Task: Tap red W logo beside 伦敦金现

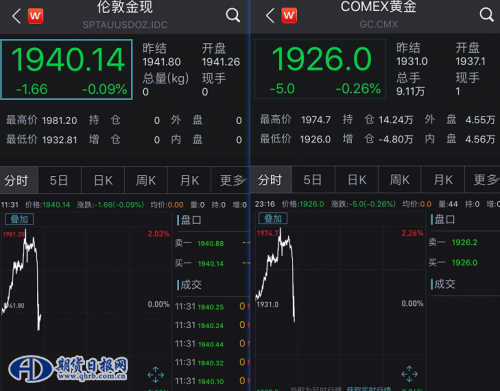Action: pos(35,16)
